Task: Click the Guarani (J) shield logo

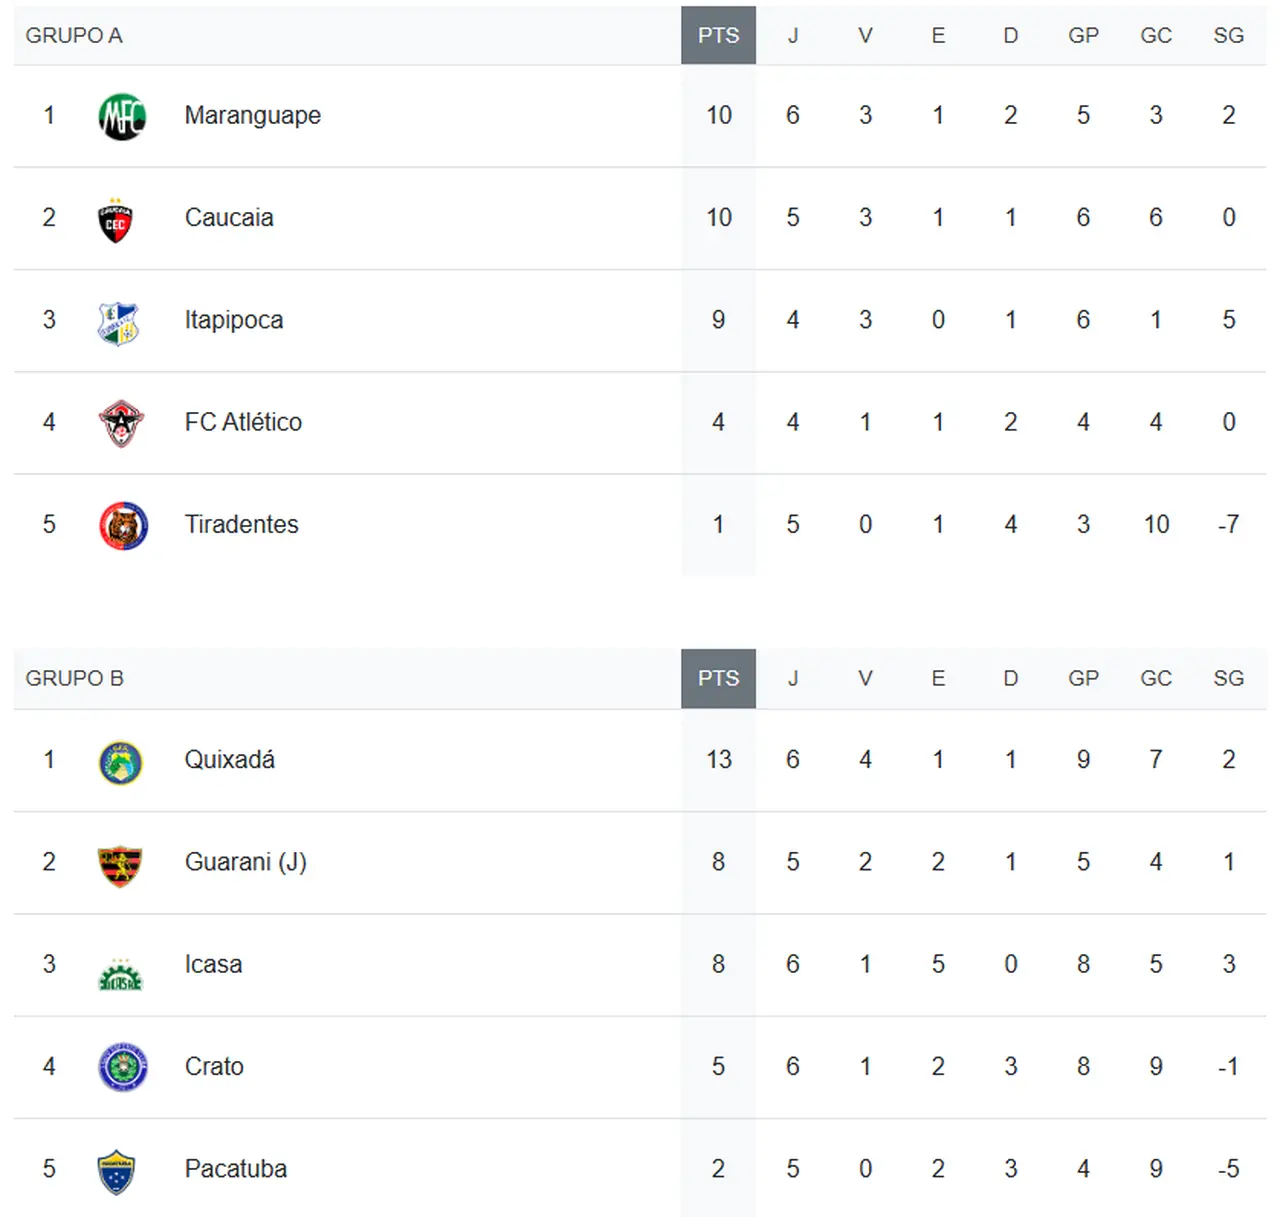Action: pyautogui.click(x=119, y=865)
